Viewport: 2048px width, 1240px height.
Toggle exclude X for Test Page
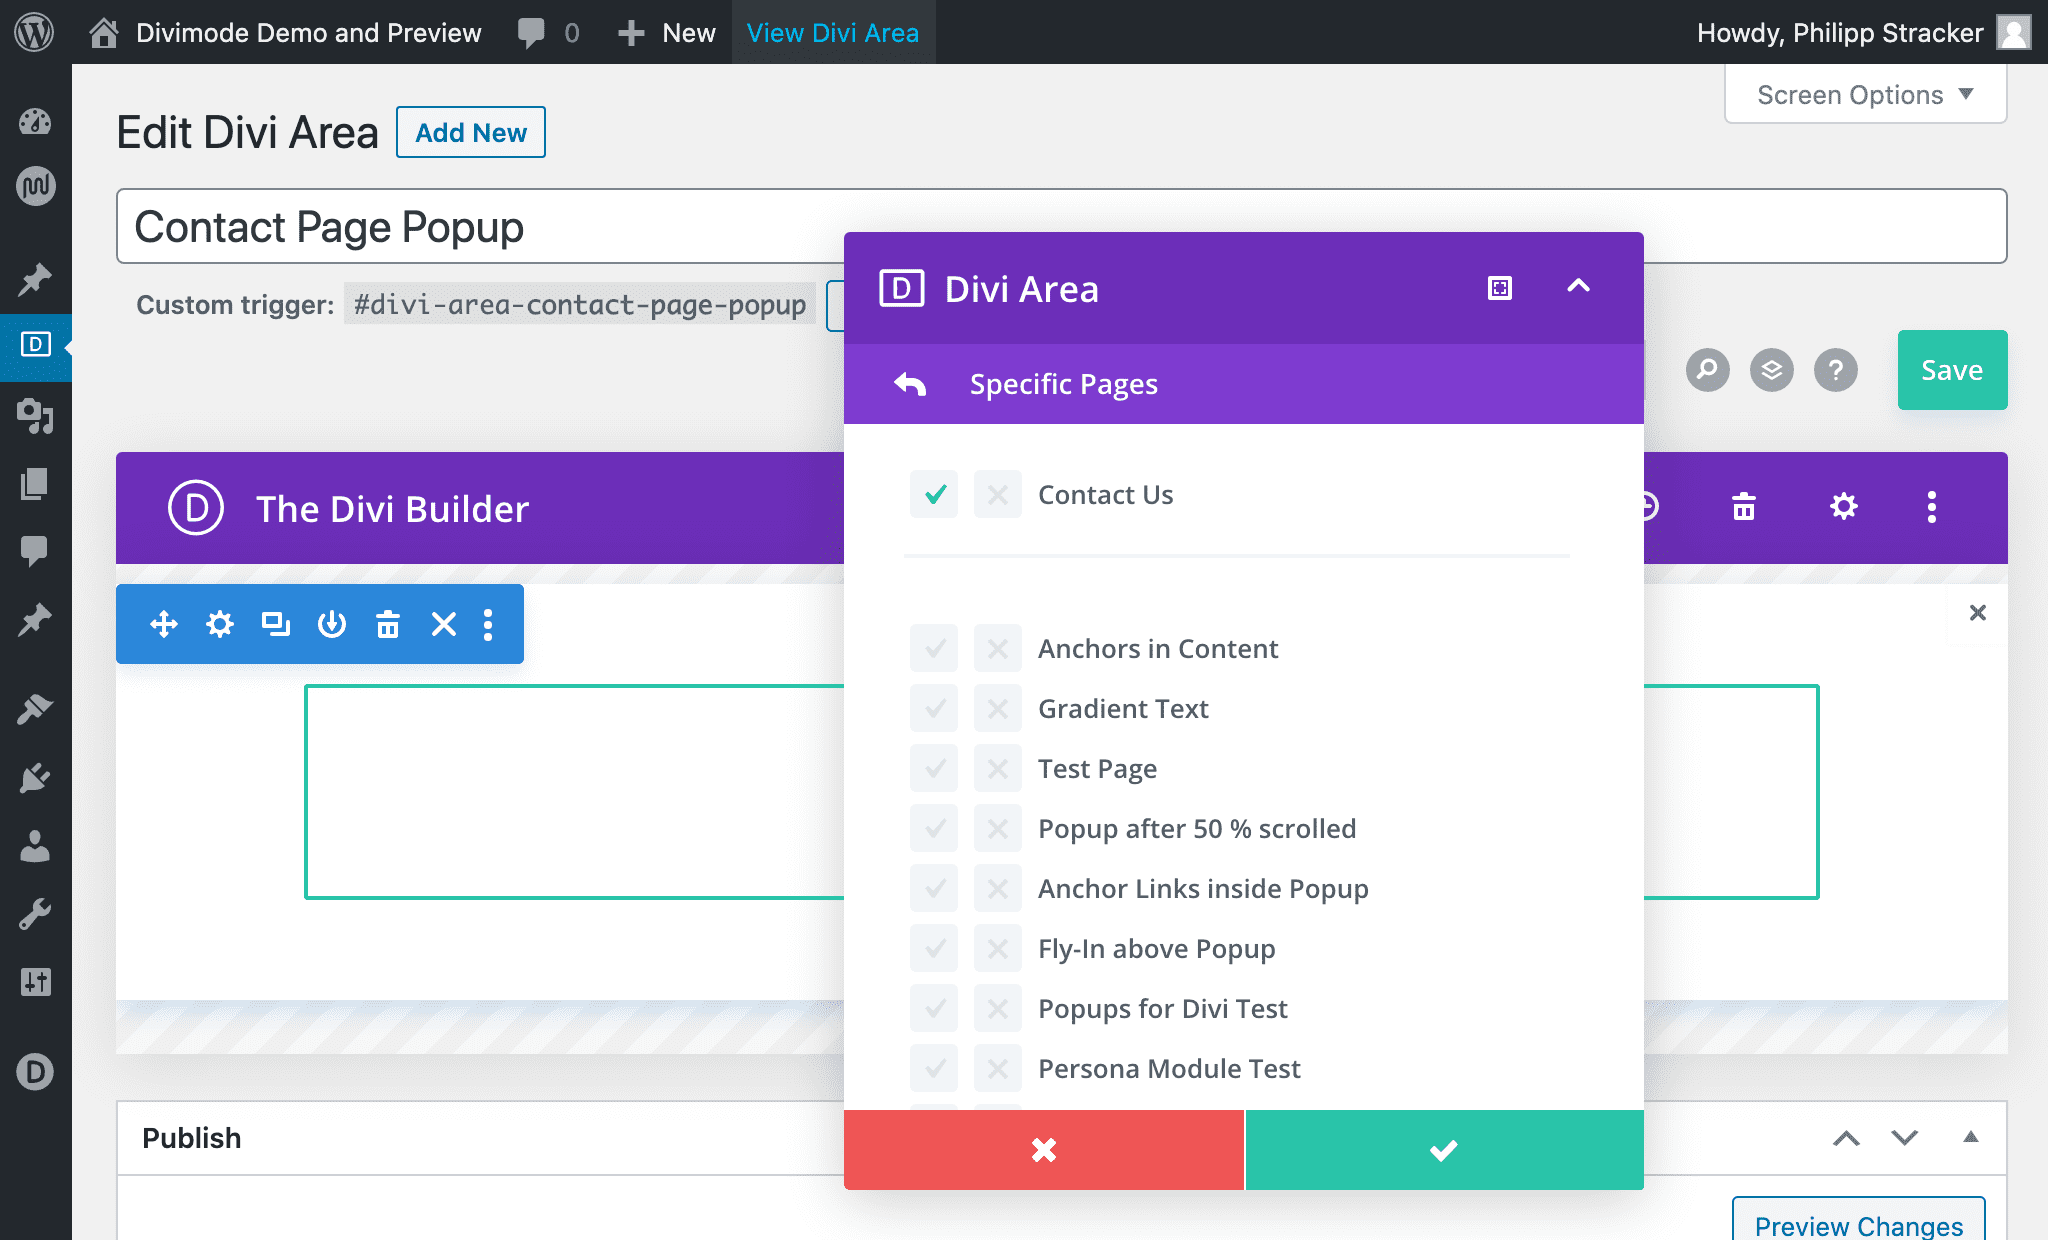(x=997, y=769)
